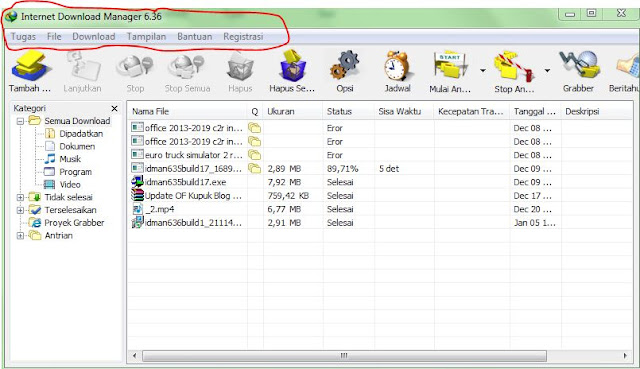This screenshot has height=369, width=640.
Task: Select the euro truck simulator 2 row
Action: pyautogui.click(x=380, y=155)
